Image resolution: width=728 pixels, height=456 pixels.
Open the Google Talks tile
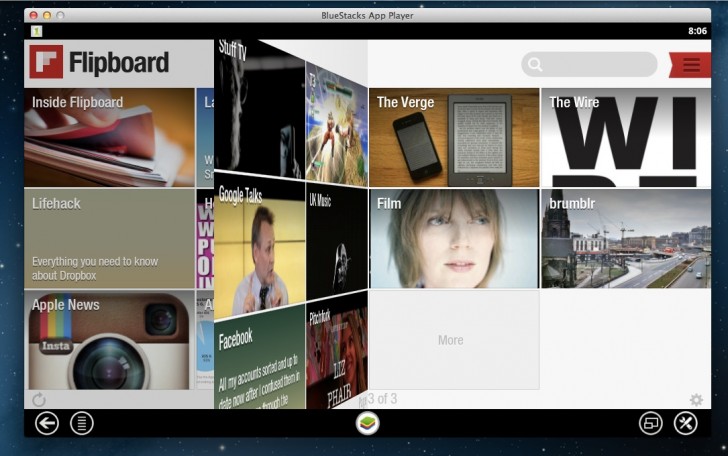(x=259, y=246)
